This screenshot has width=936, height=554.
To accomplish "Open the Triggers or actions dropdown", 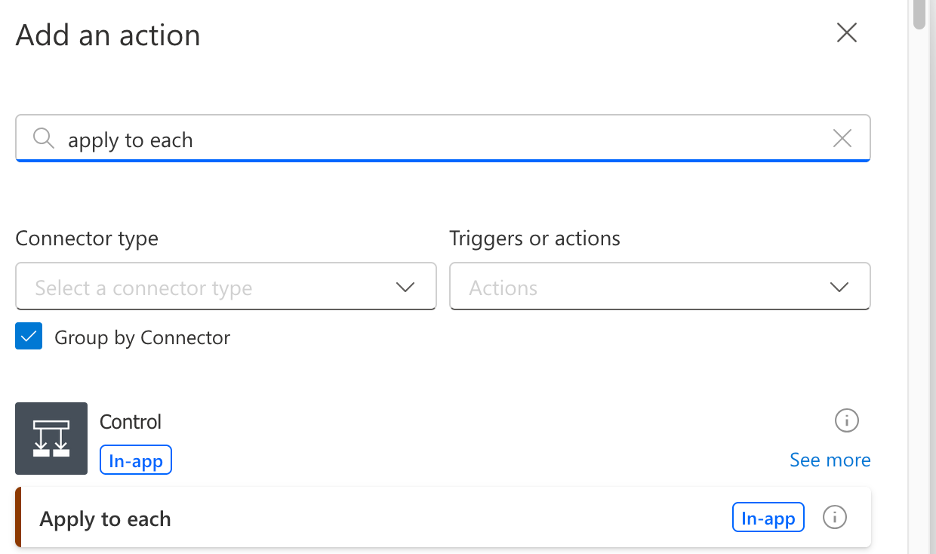I will click(x=660, y=287).
